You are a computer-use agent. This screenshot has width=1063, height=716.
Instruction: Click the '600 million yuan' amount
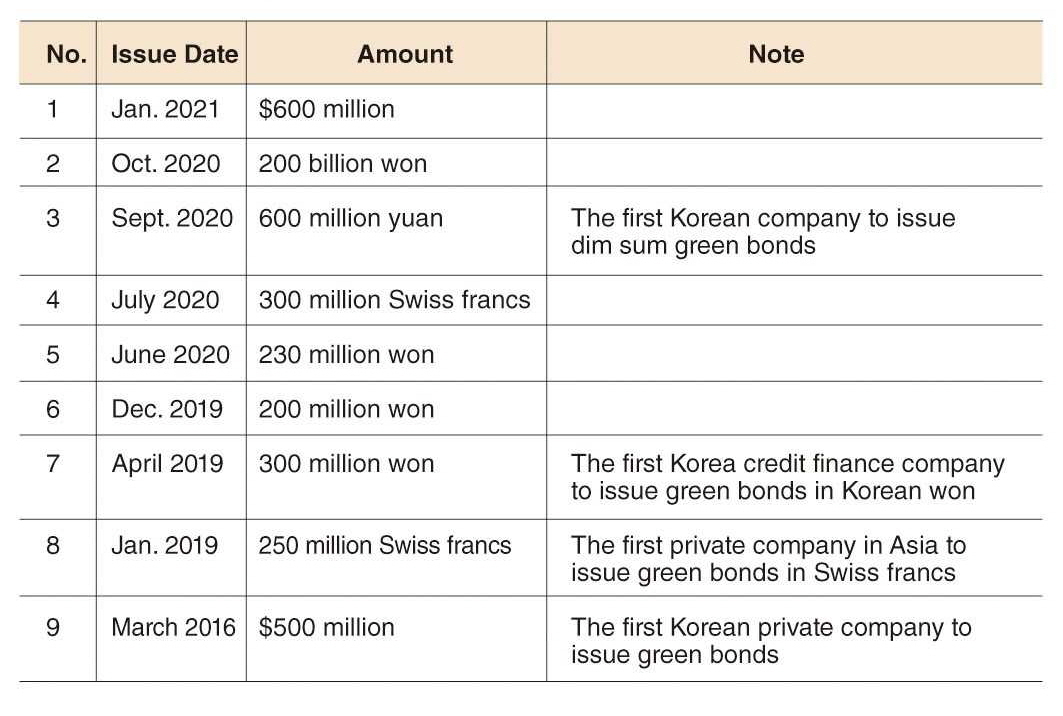pyautogui.click(x=350, y=219)
